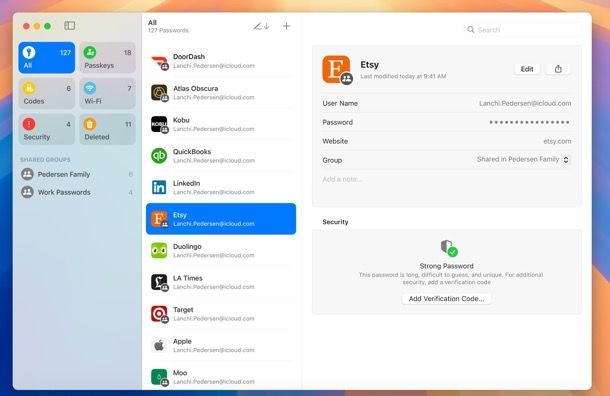Click the Atlas Obscura icon
The image size is (610, 396).
tap(159, 93)
